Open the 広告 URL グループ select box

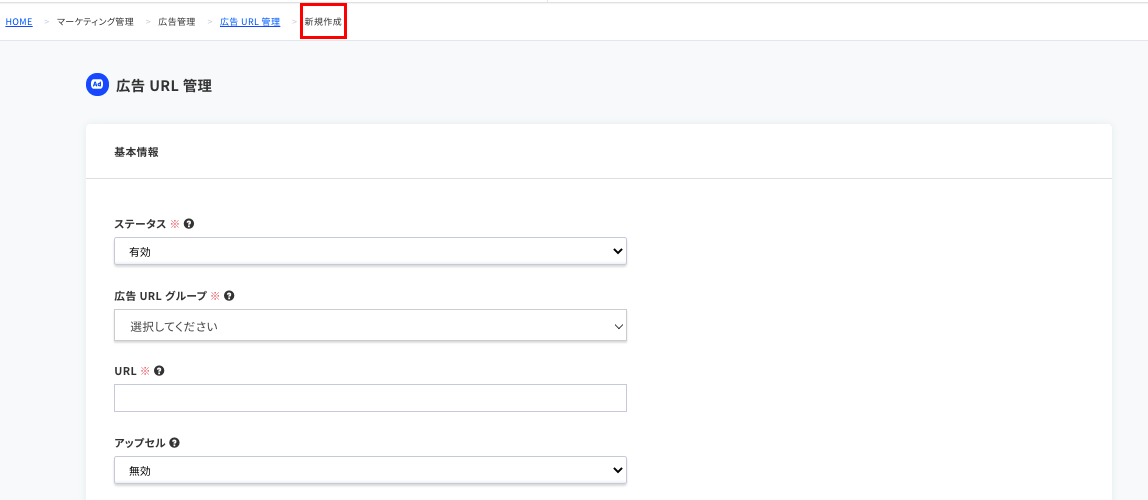(370, 325)
